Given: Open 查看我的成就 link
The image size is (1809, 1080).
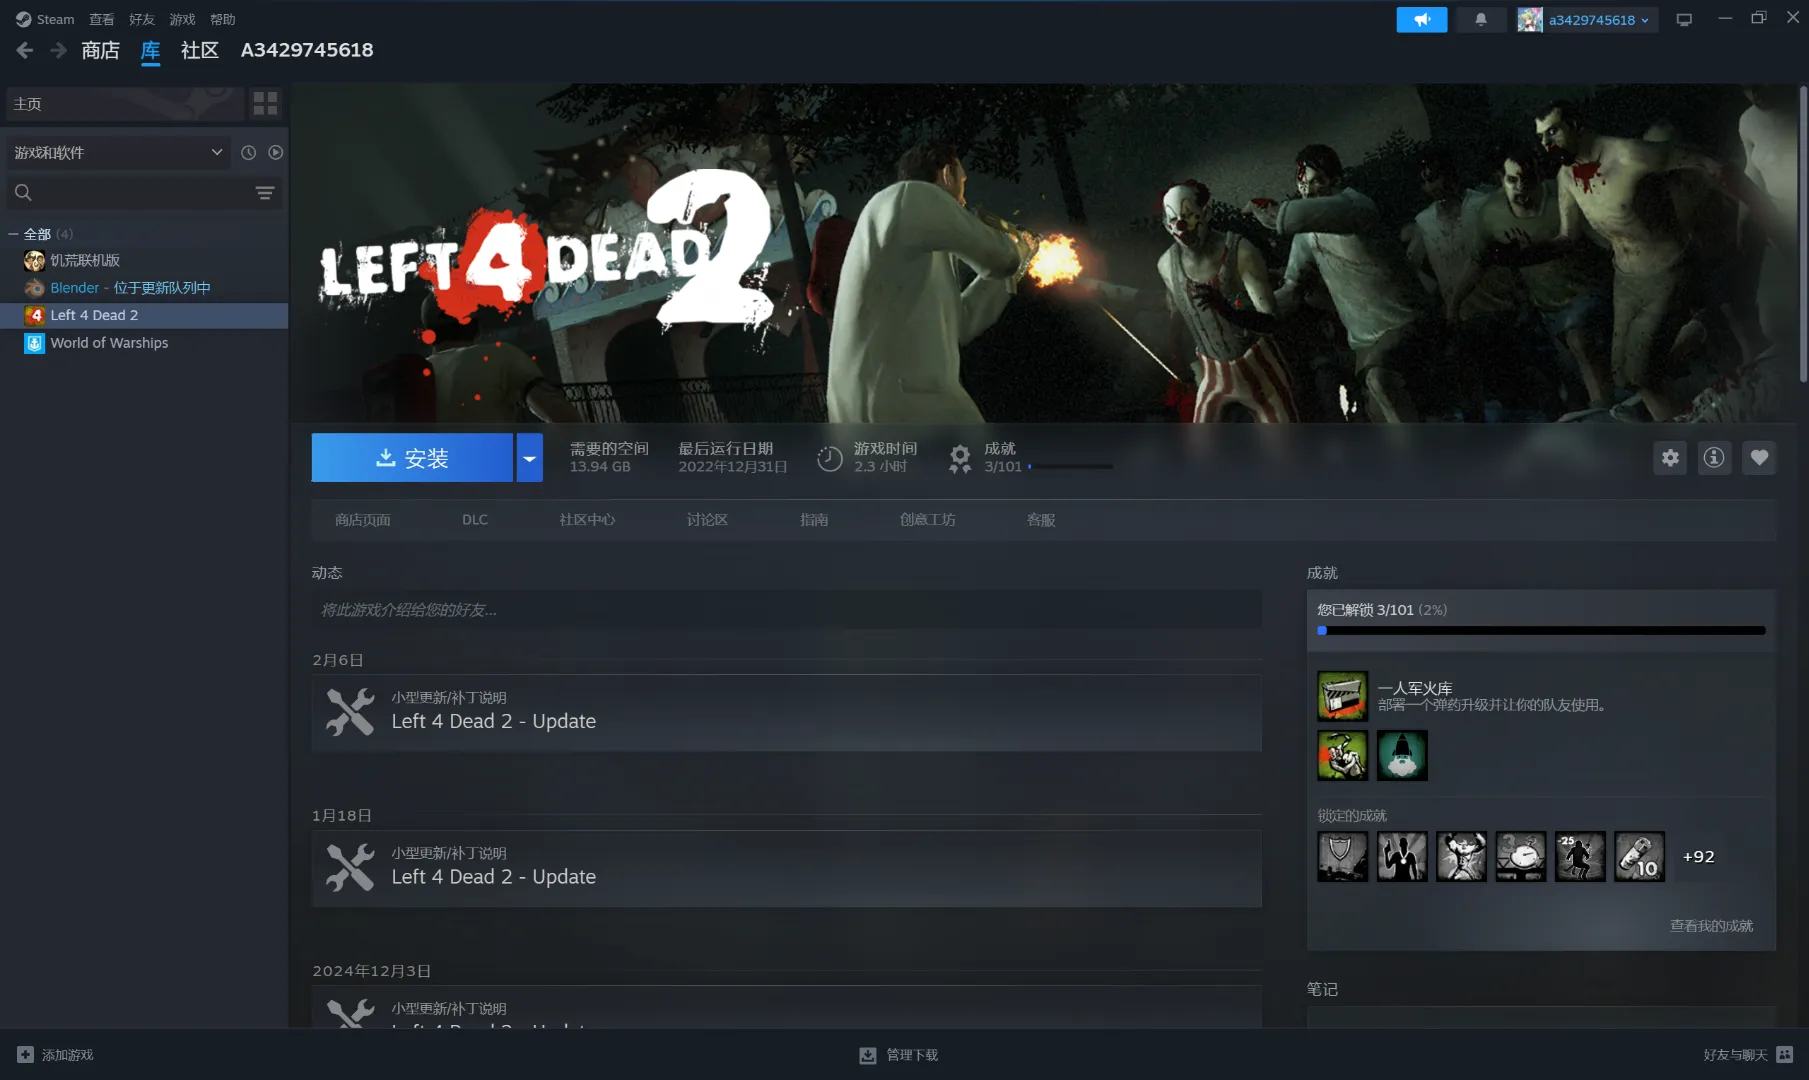Looking at the screenshot, I should pos(1711,926).
